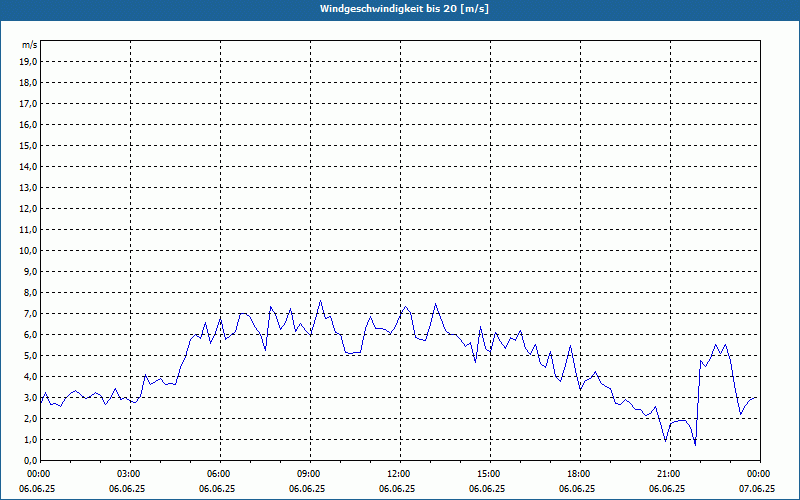Click the '06.06.25' date under 03:00
The image size is (800, 500).
pos(127,489)
